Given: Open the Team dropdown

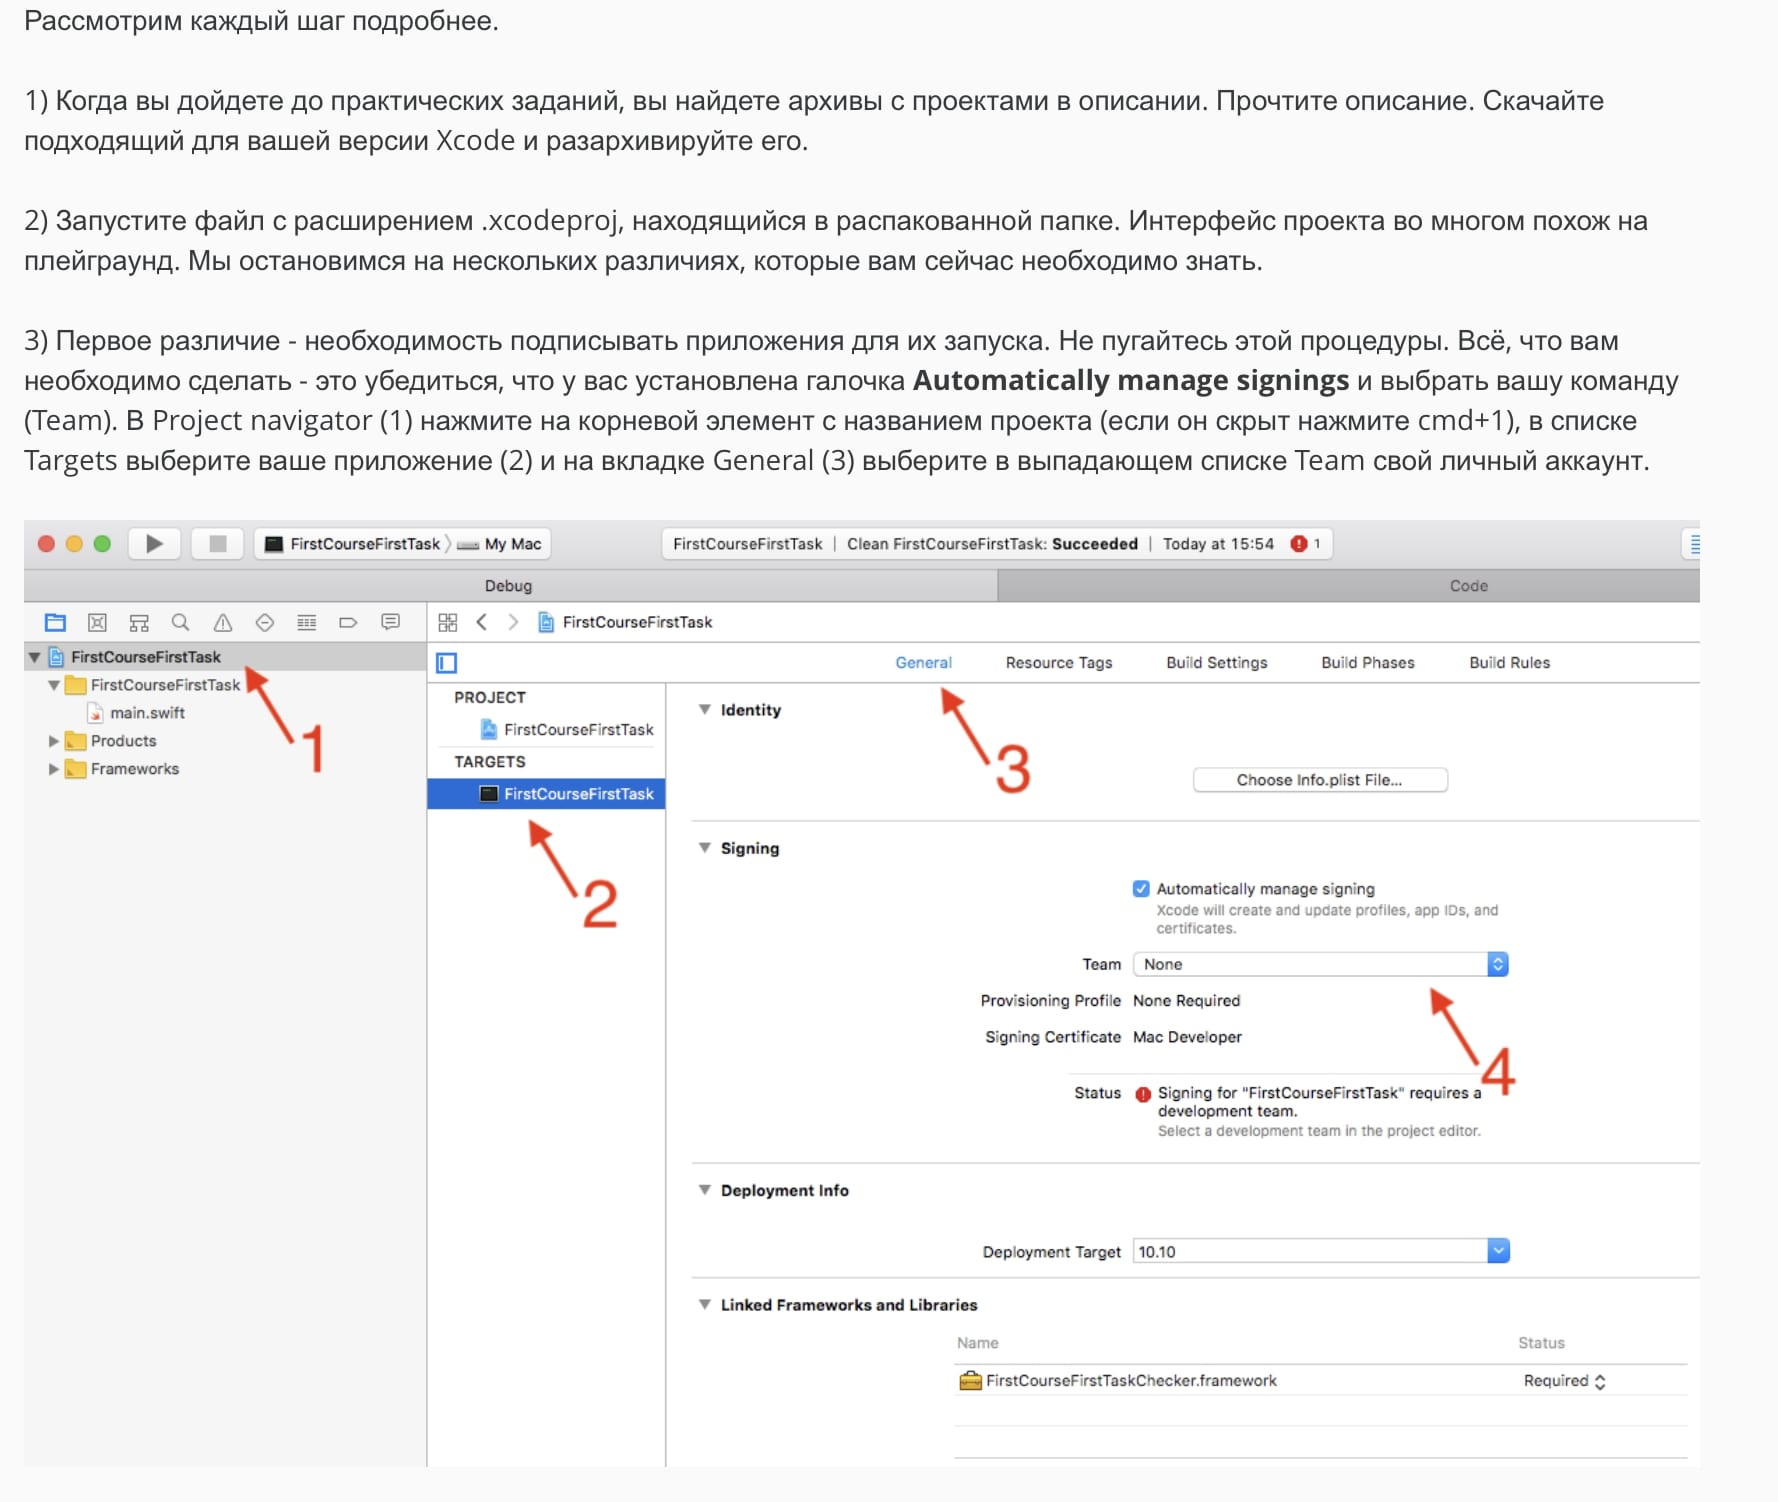Looking at the screenshot, I should click(1320, 965).
